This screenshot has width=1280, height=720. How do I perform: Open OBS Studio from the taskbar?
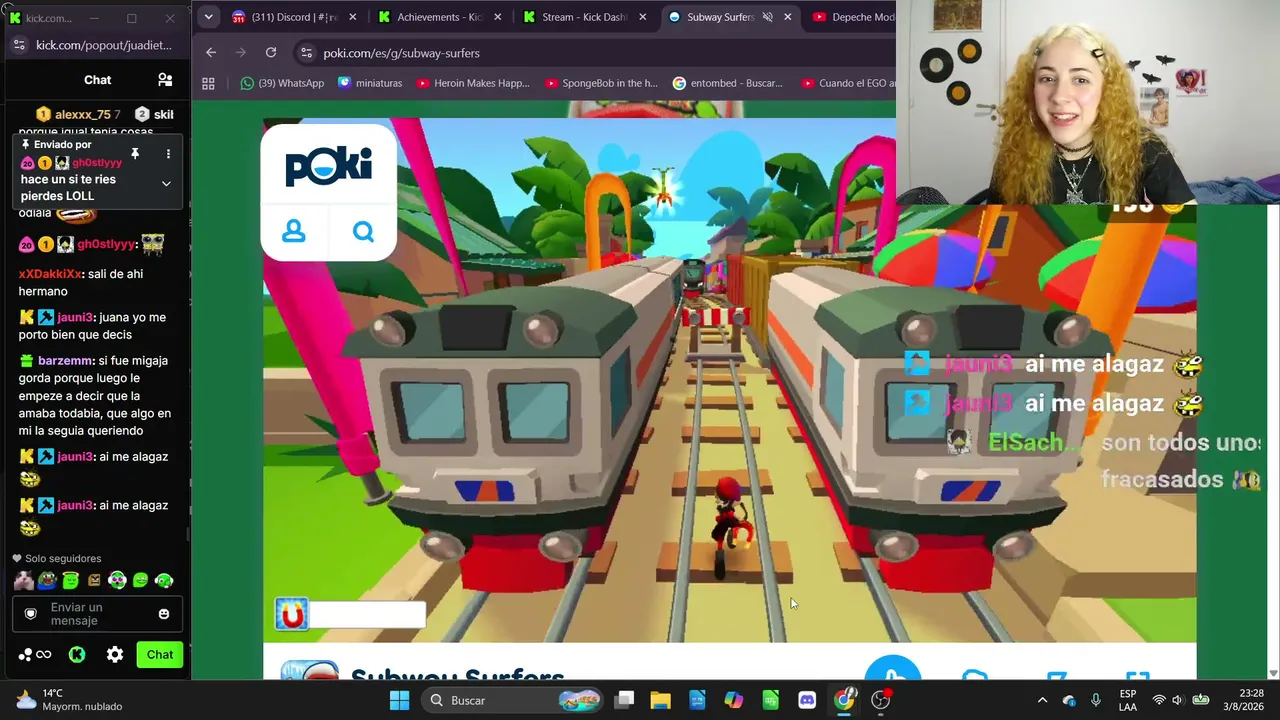881,700
